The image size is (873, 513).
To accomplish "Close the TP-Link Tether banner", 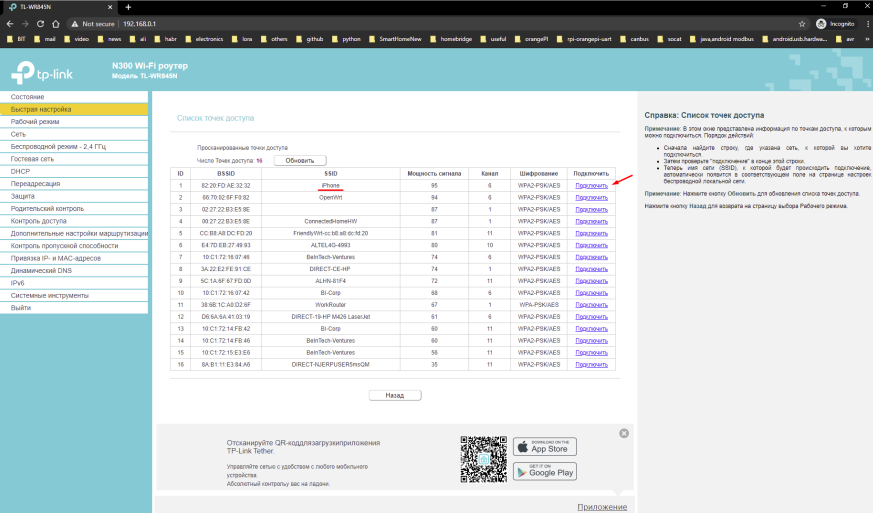I will coord(624,433).
